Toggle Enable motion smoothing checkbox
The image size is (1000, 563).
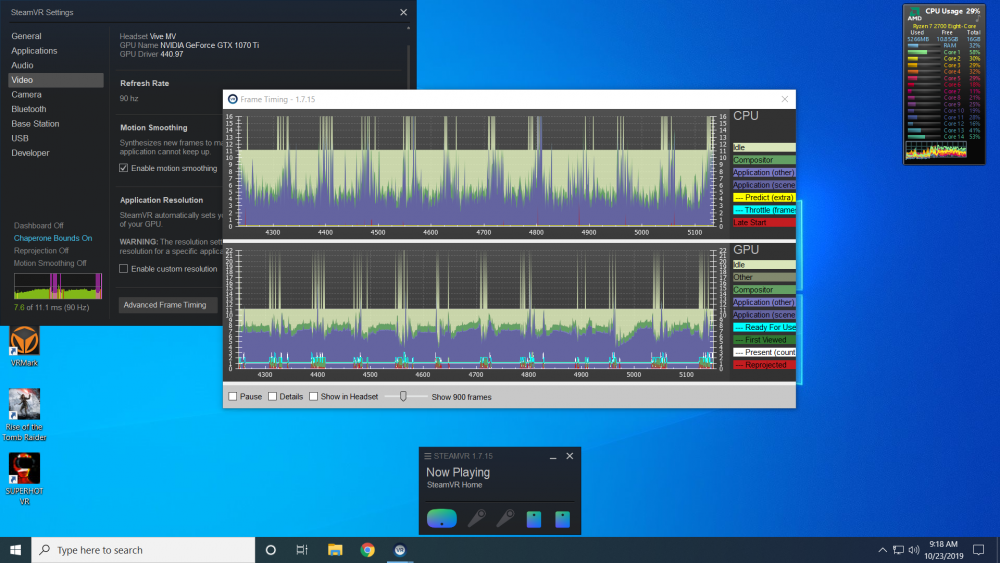coord(124,168)
